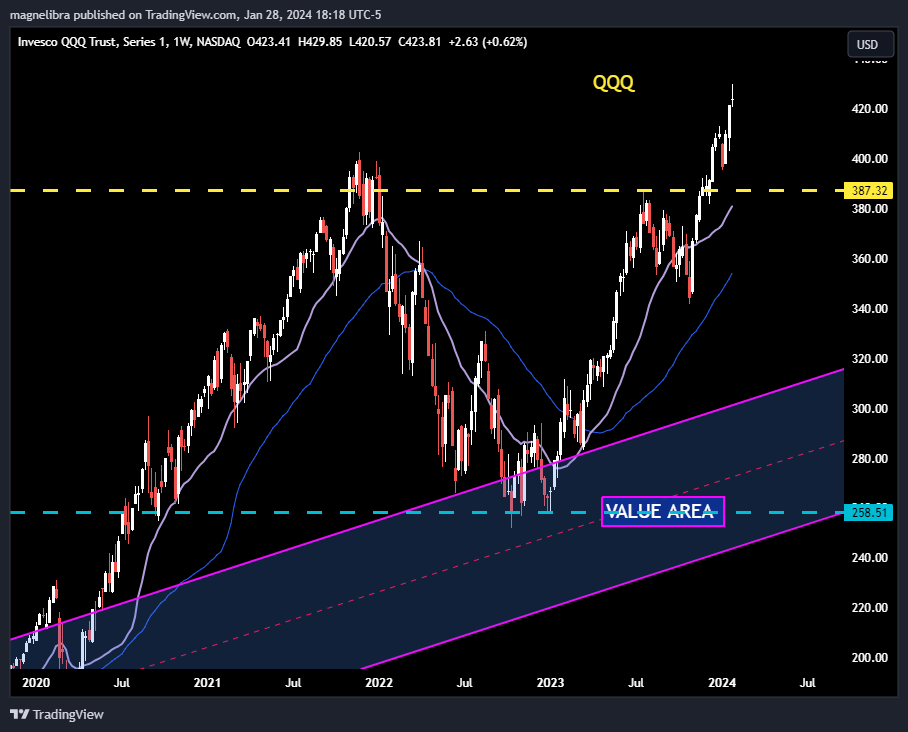Click the 2024 label on the time axis
Image resolution: width=908 pixels, height=732 pixels.
[722, 683]
